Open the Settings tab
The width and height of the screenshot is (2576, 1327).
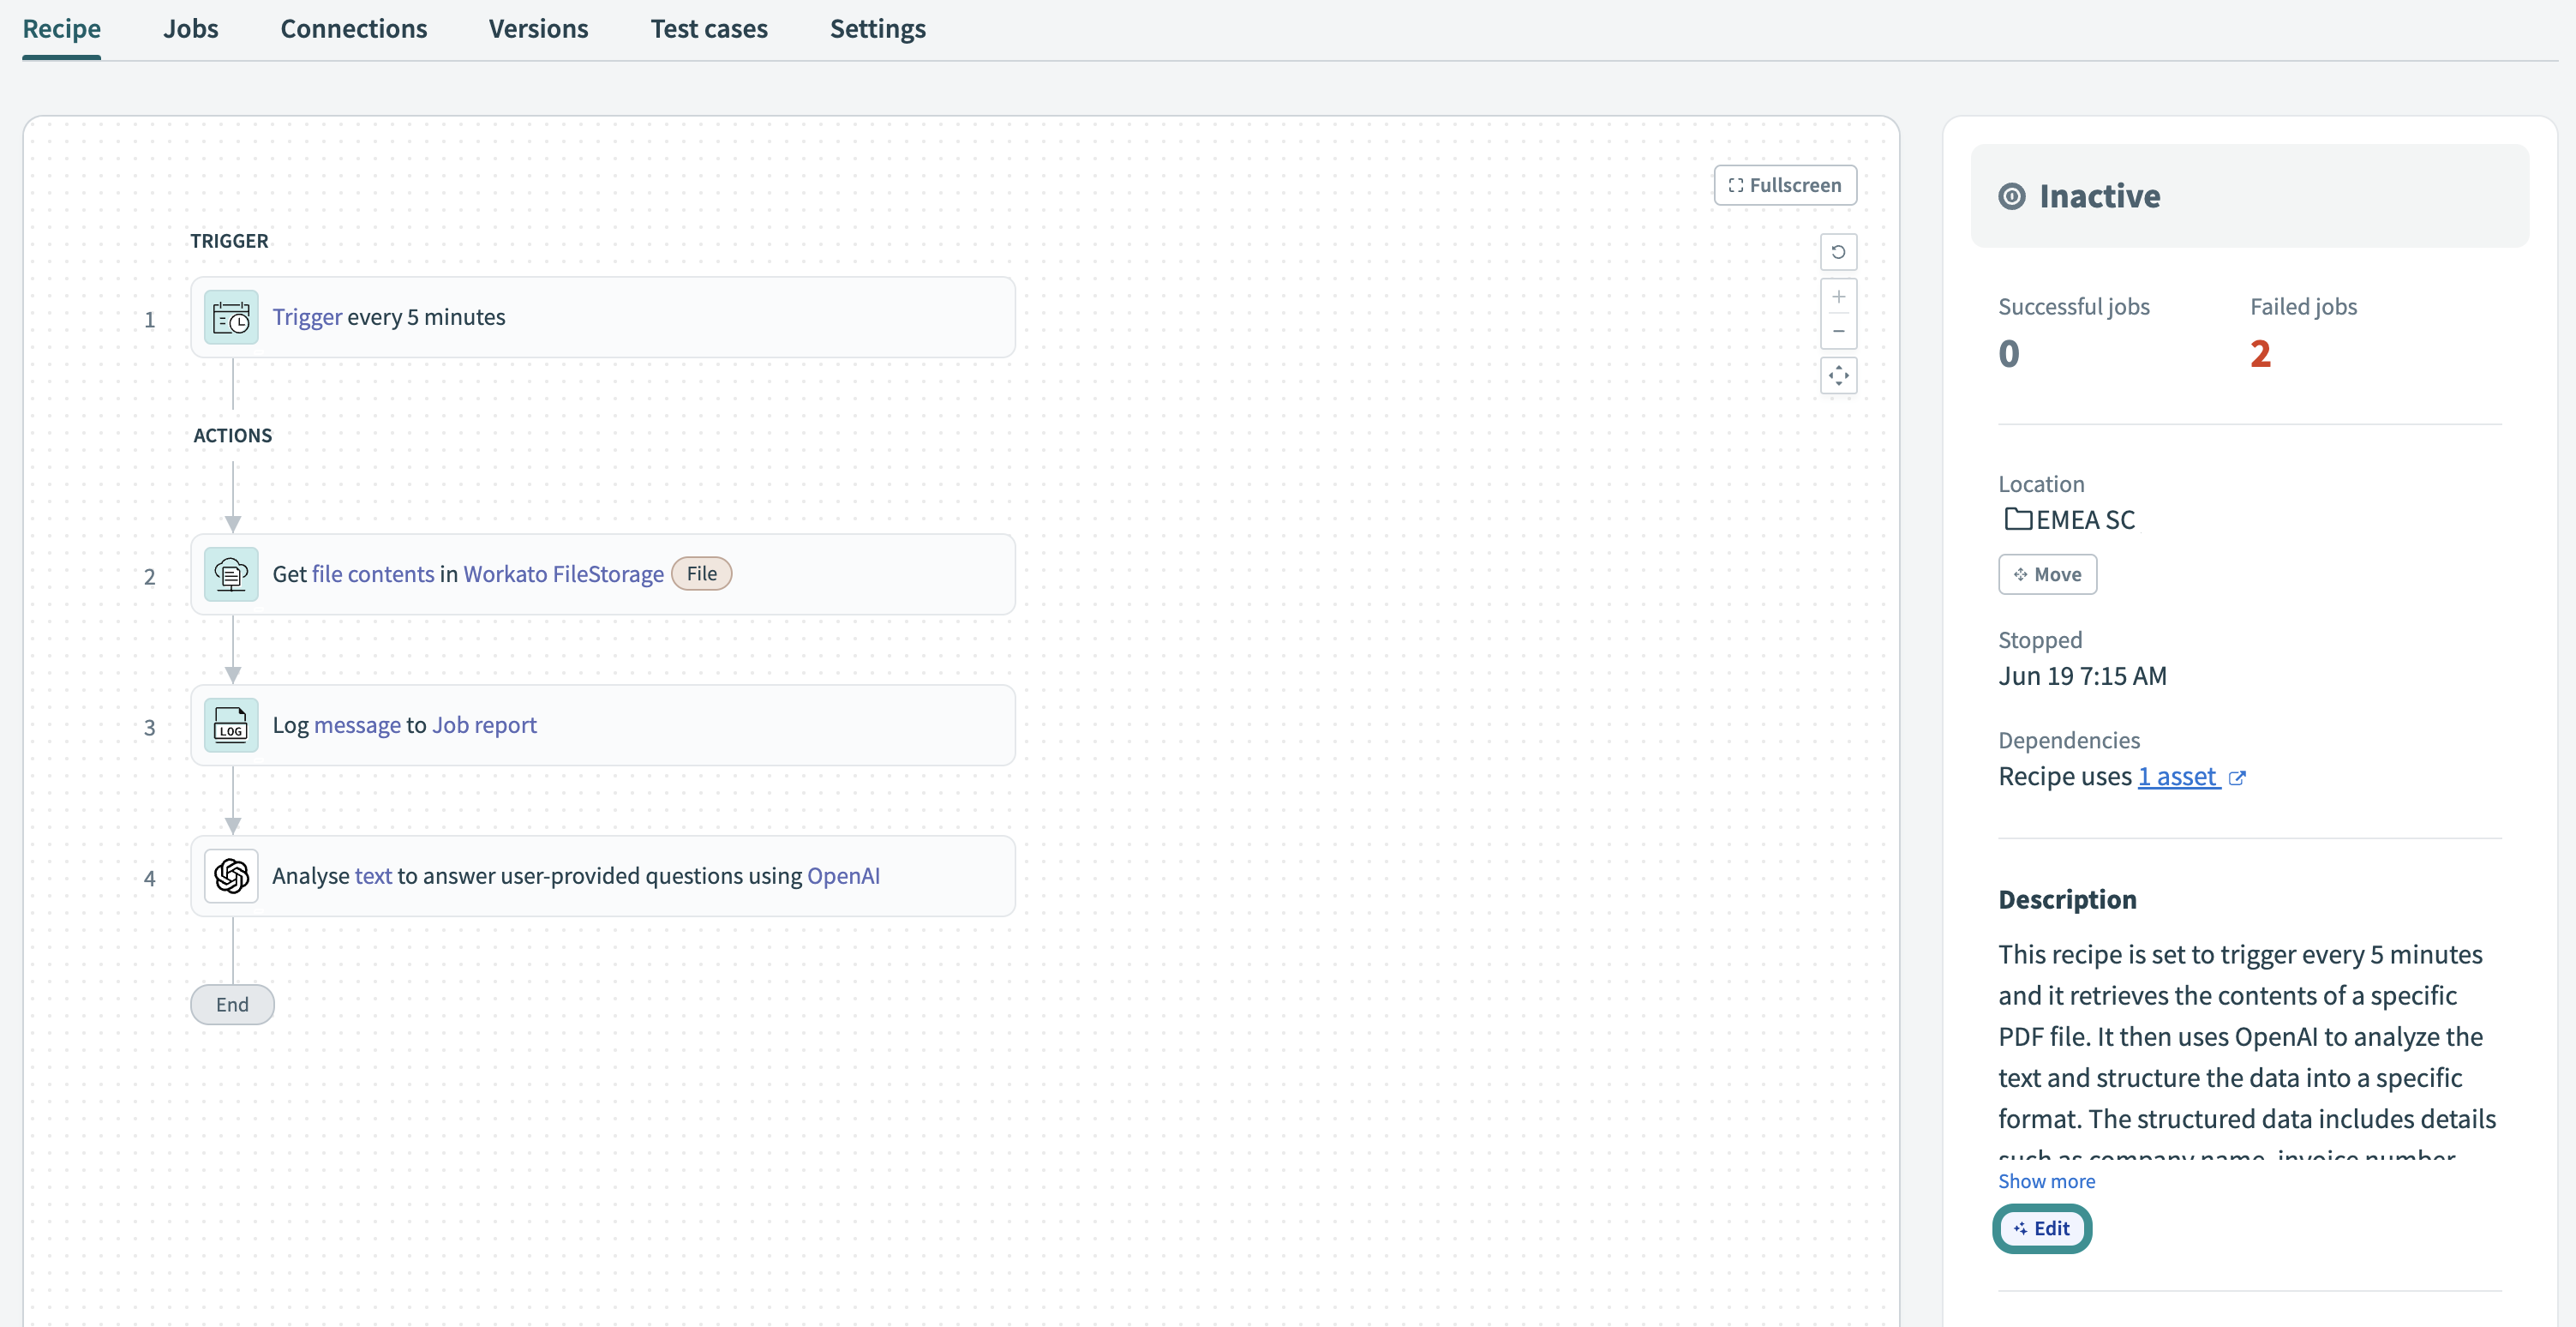pyautogui.click(x=877, y=29)
